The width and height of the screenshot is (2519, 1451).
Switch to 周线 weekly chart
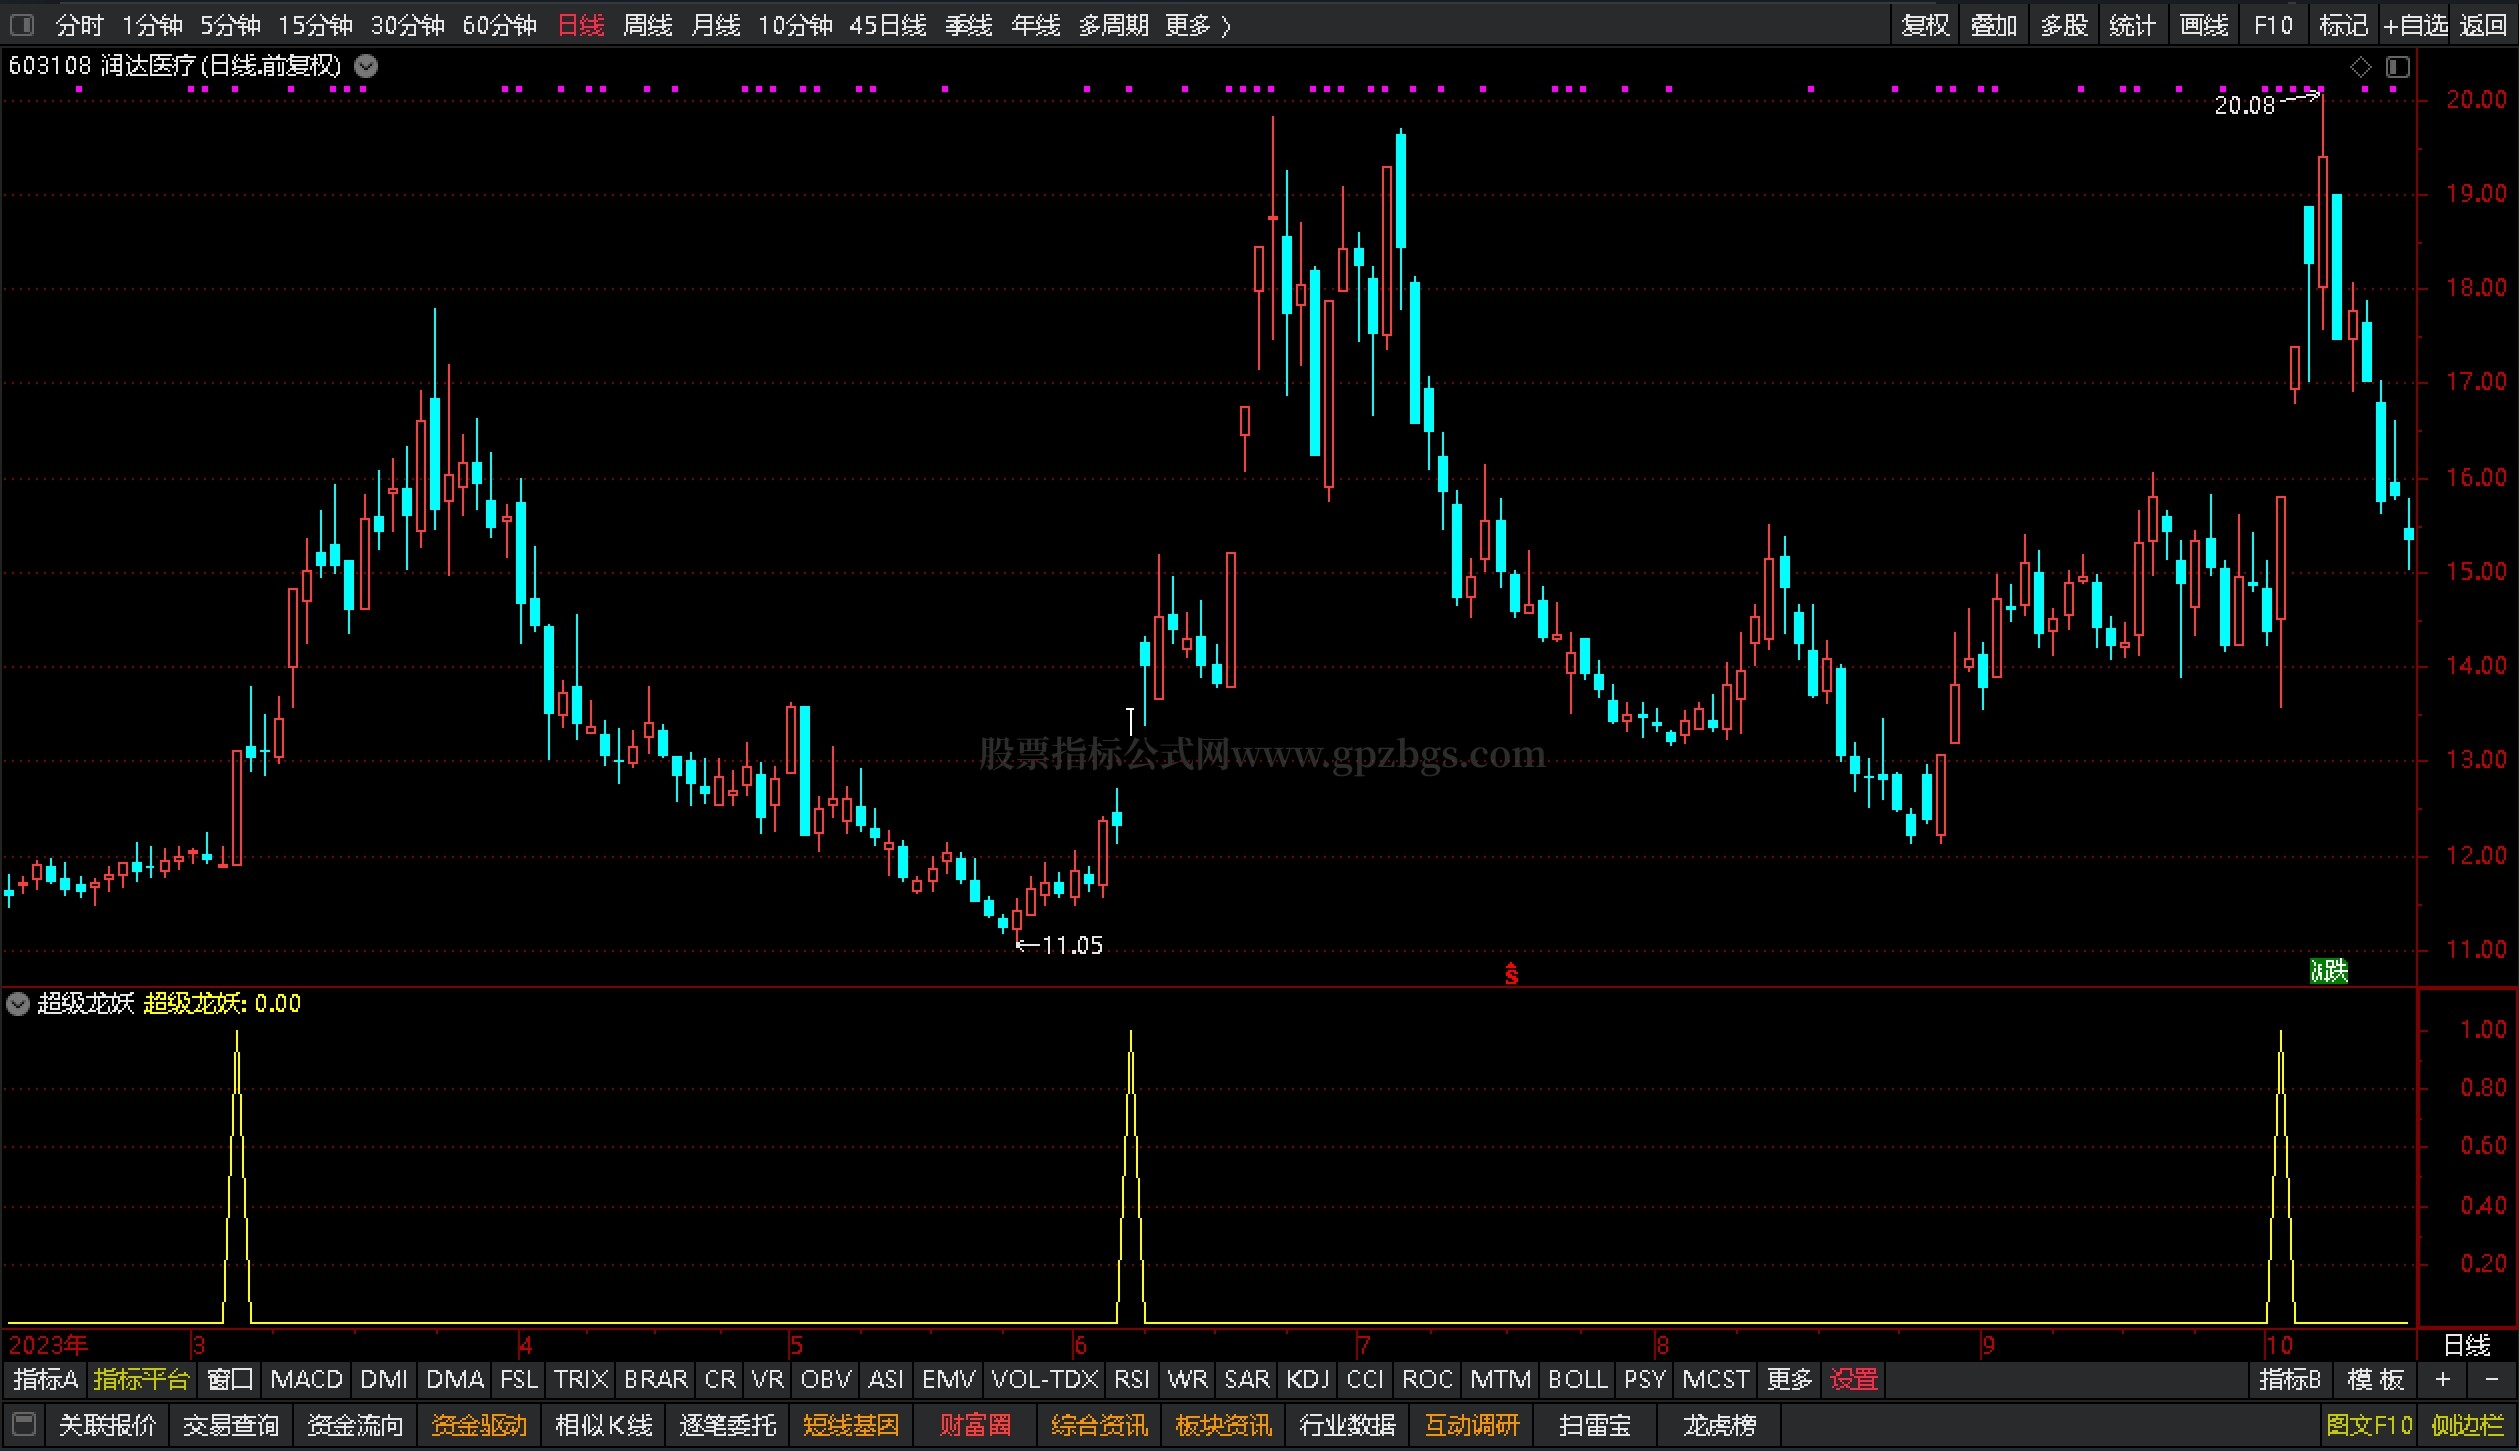click(x=648, y=25)
